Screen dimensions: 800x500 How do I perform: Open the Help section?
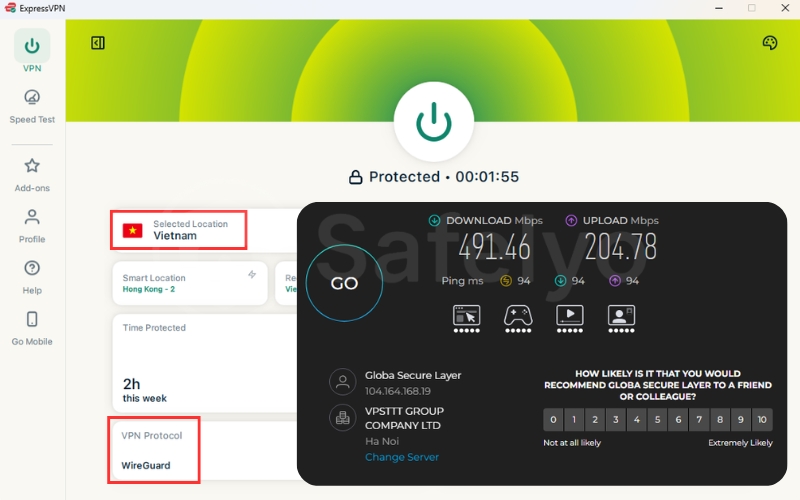point(32,277)
